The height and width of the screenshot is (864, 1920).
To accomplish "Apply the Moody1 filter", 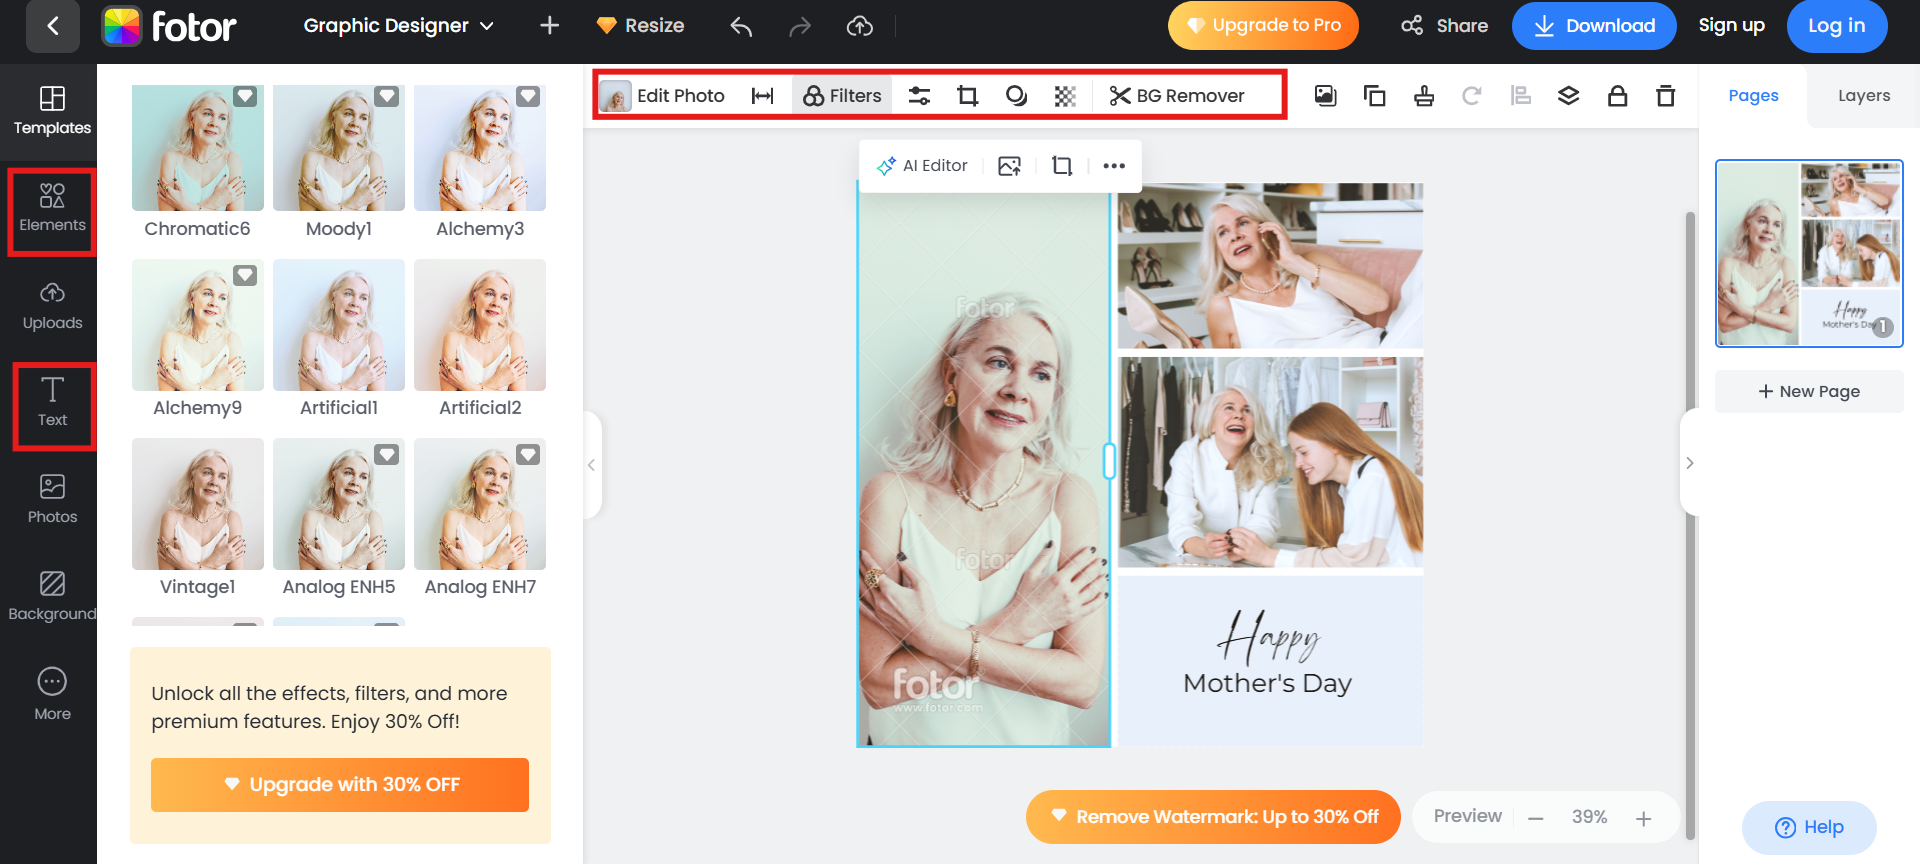I will pos(338,148).
